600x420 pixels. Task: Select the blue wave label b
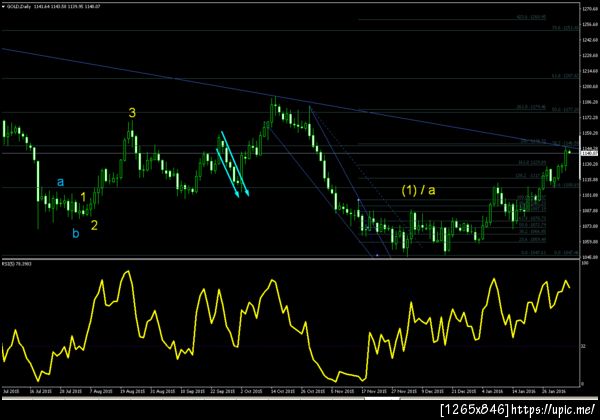point(76,233)
